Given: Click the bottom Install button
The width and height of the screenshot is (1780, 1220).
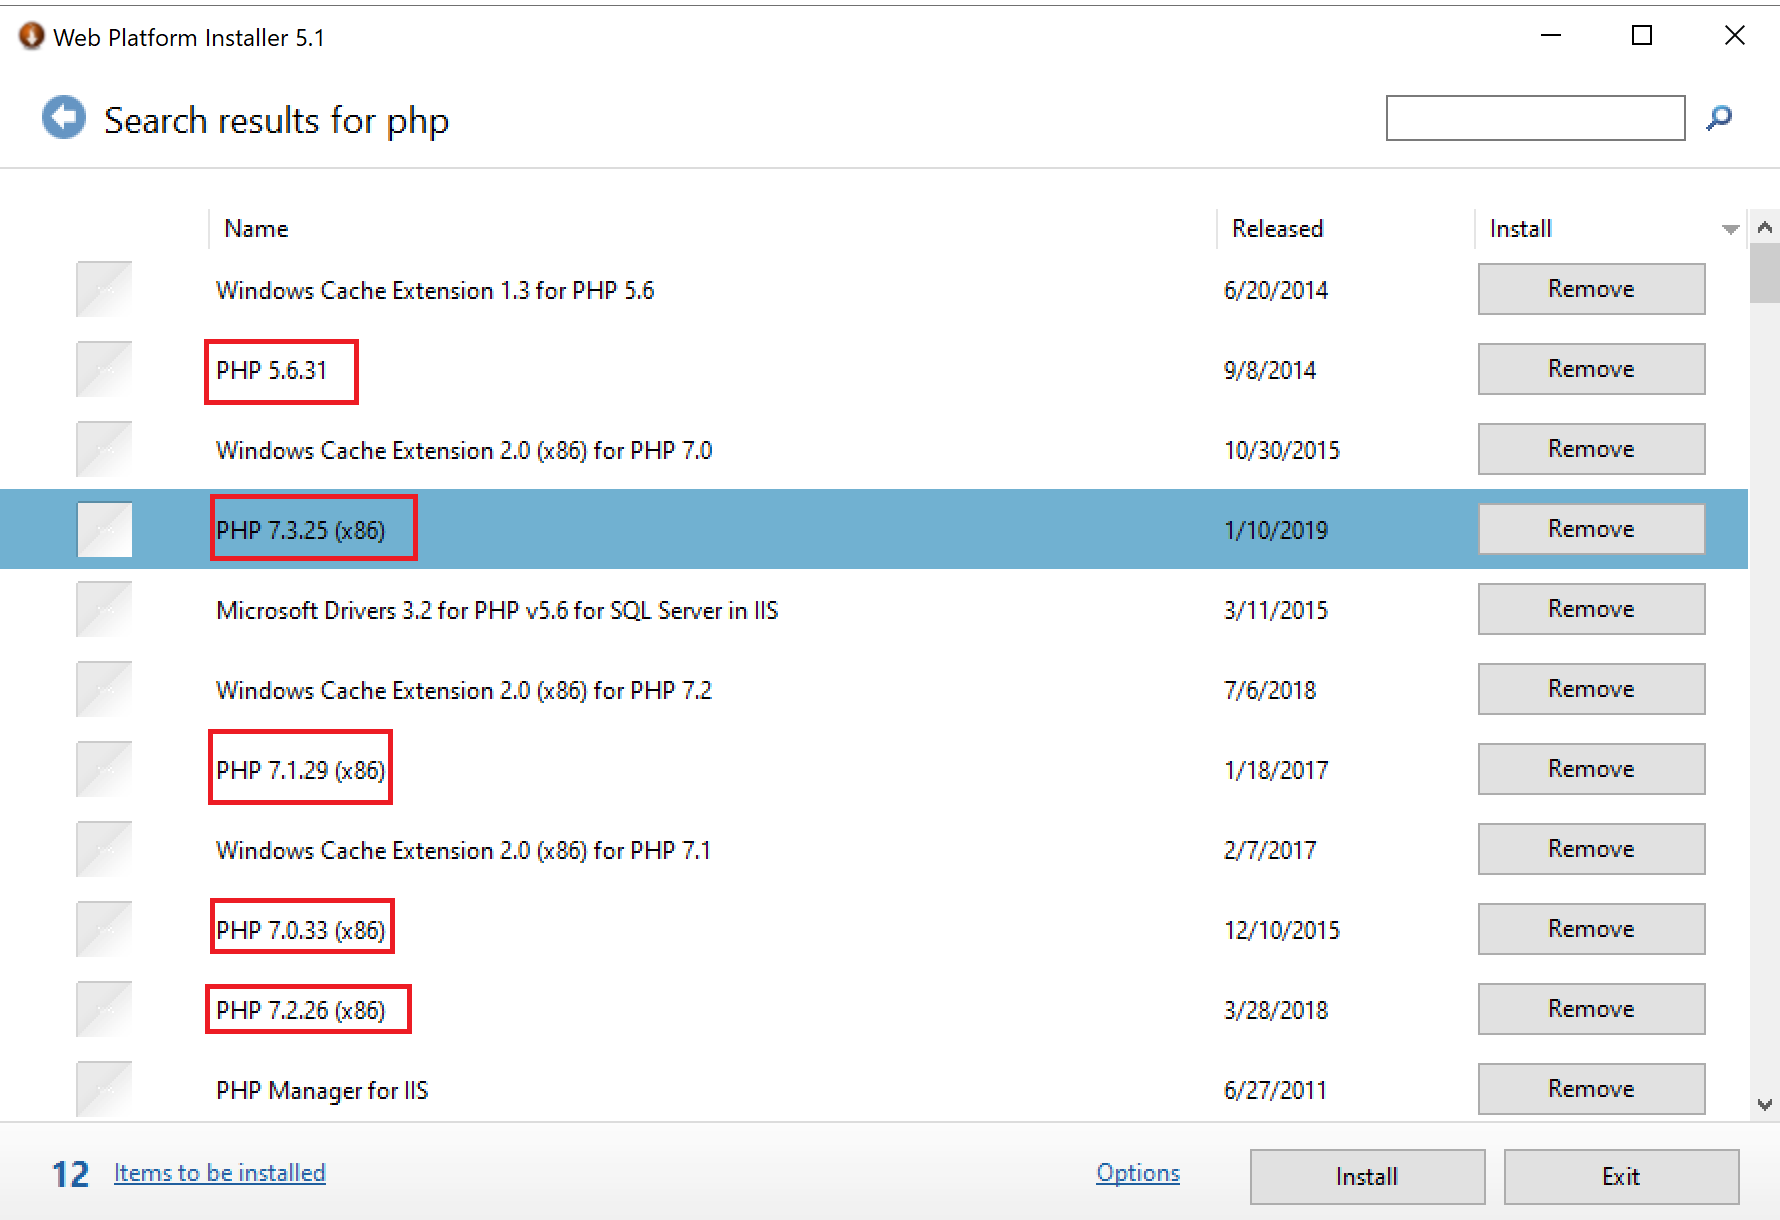Looking at the screenshot, I should [x=1367, y=1177].
